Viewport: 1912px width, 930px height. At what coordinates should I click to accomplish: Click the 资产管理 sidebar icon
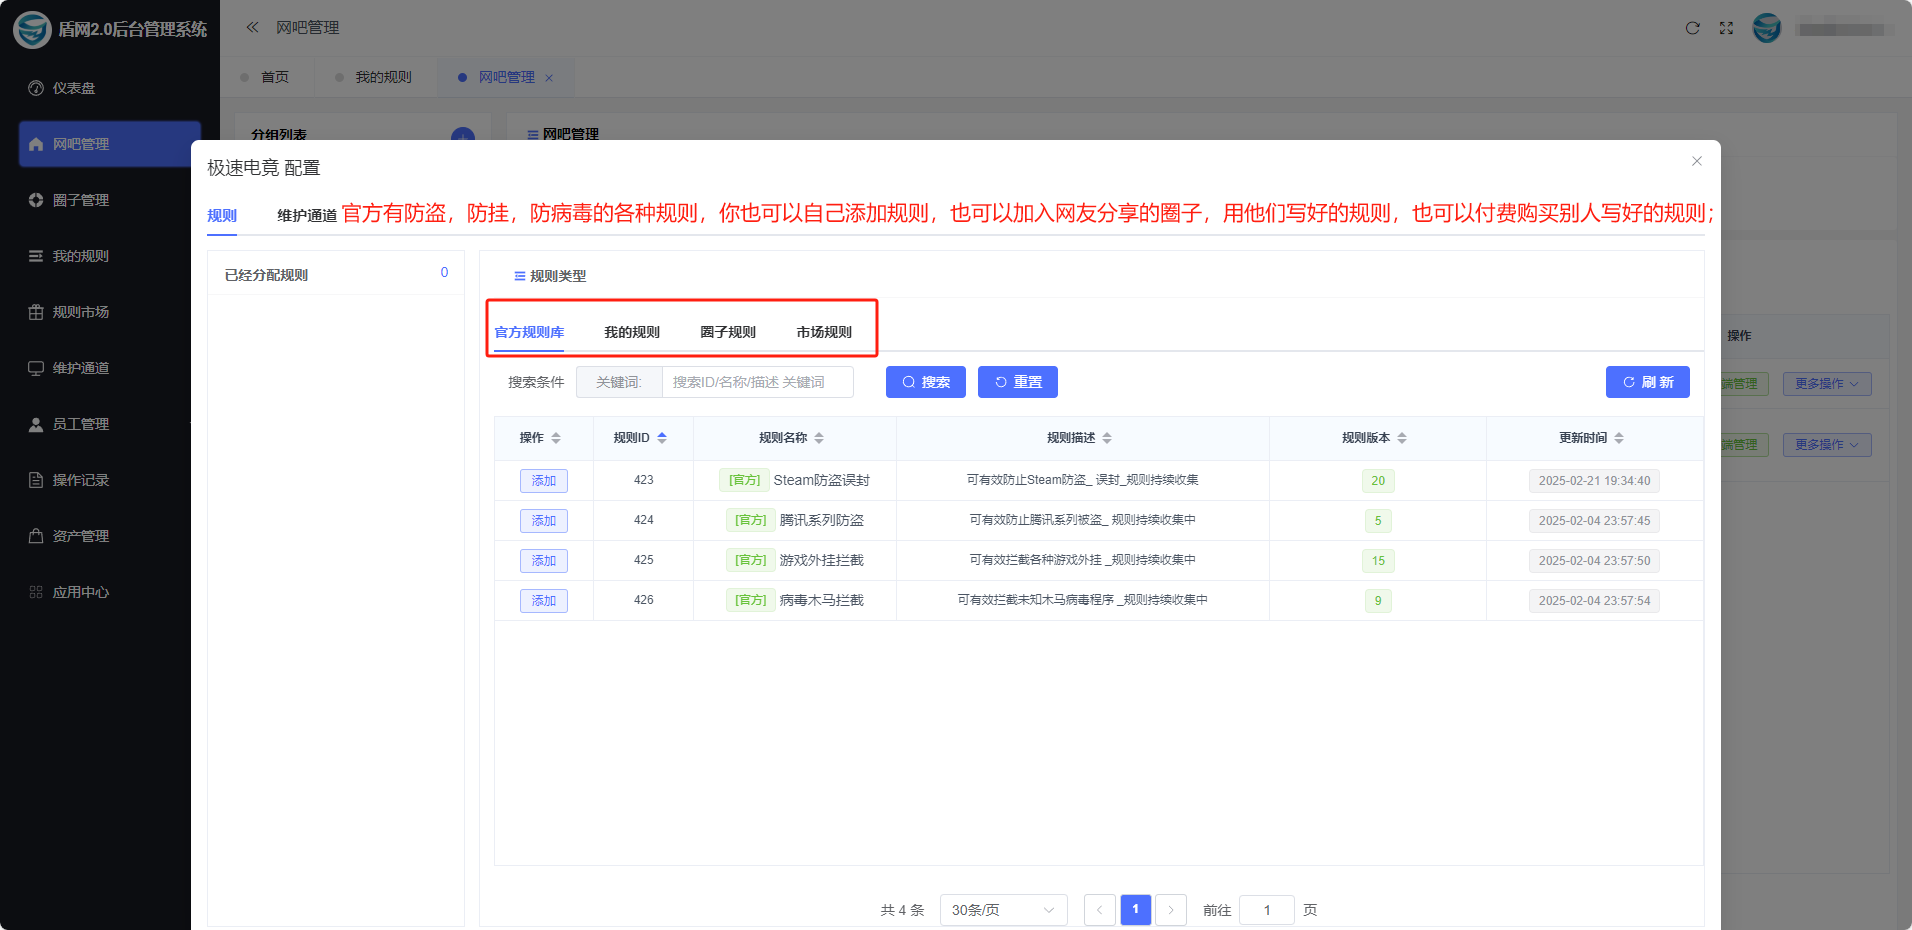(36, 536)
